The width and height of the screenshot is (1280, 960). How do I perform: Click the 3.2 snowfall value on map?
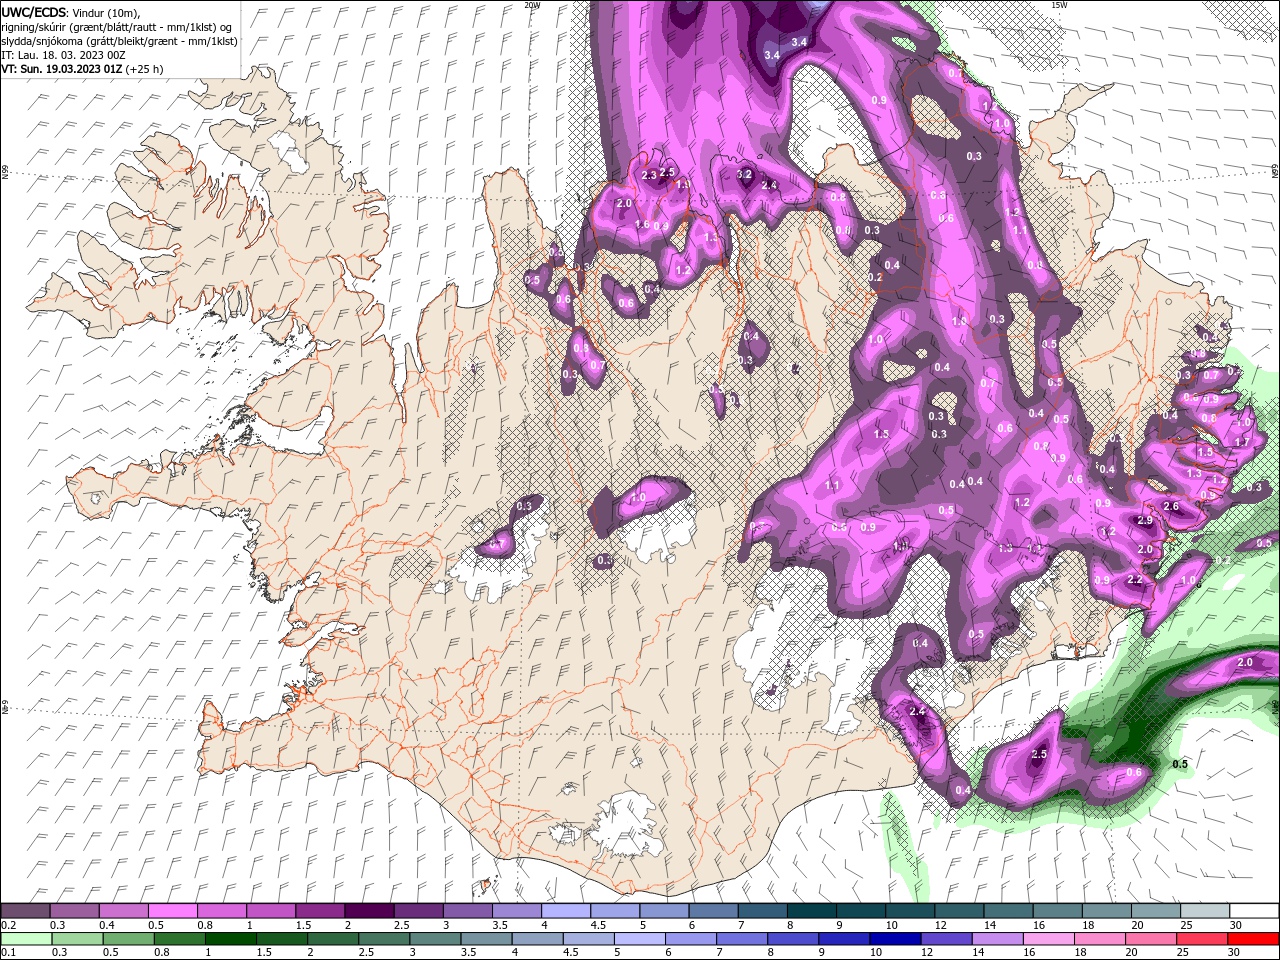coord(744,174)
